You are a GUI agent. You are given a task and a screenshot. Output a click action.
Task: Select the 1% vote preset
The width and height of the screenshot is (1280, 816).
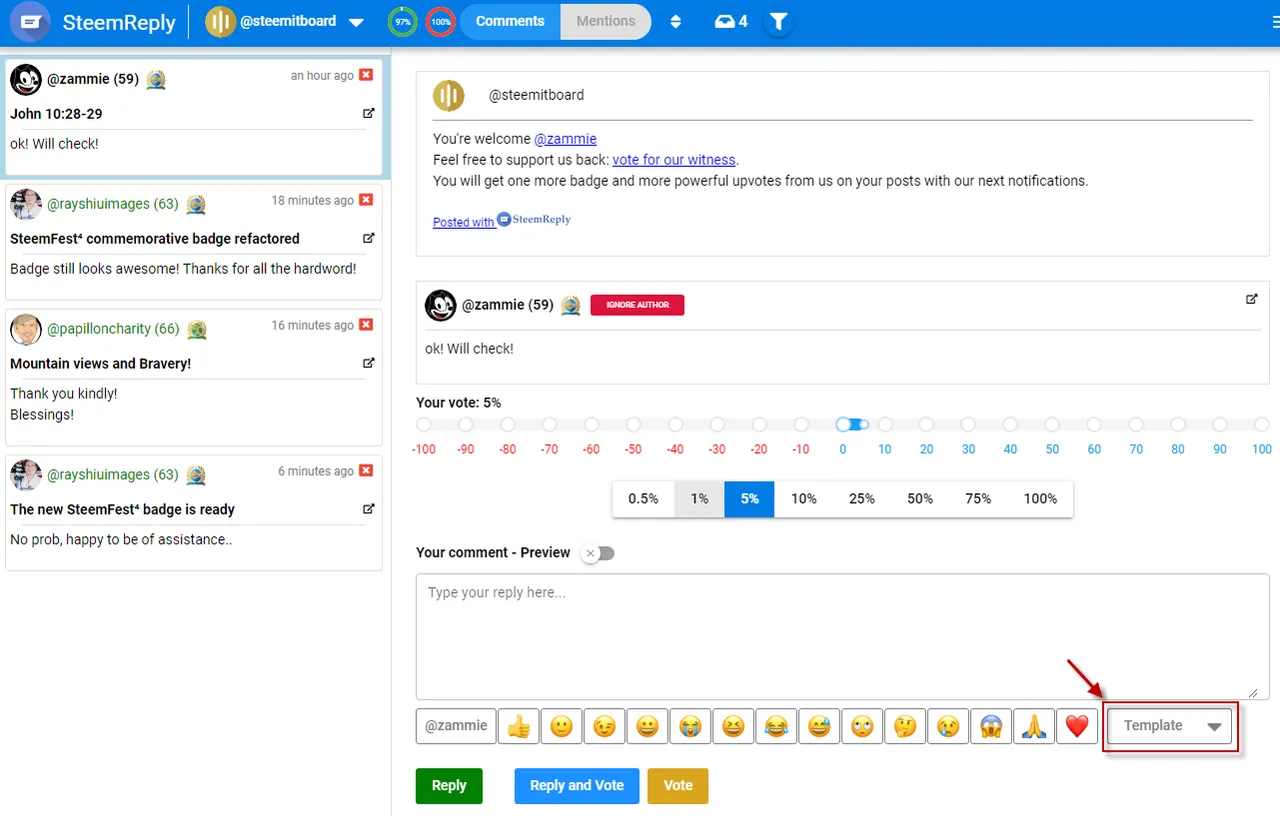pos(699,499)
